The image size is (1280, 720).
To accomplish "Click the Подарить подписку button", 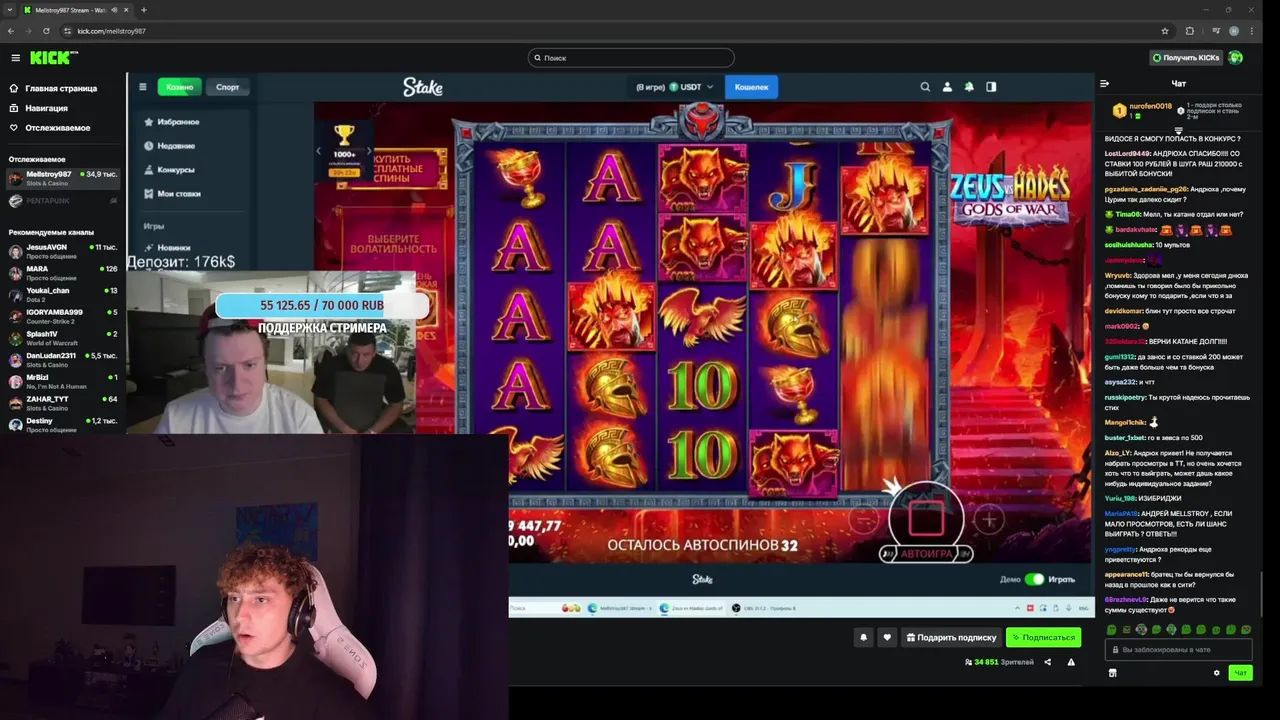I will [x=951, y=637].
